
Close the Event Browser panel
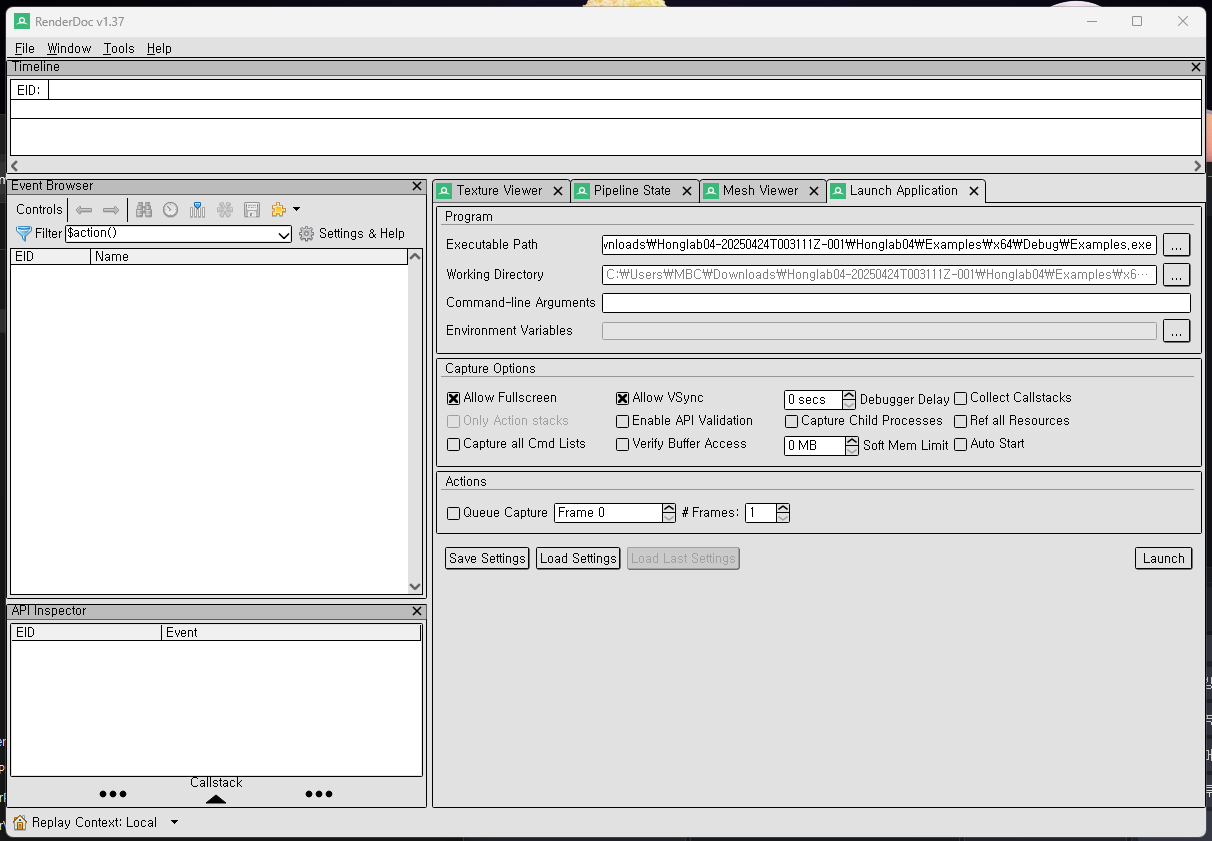pos(417,186)
